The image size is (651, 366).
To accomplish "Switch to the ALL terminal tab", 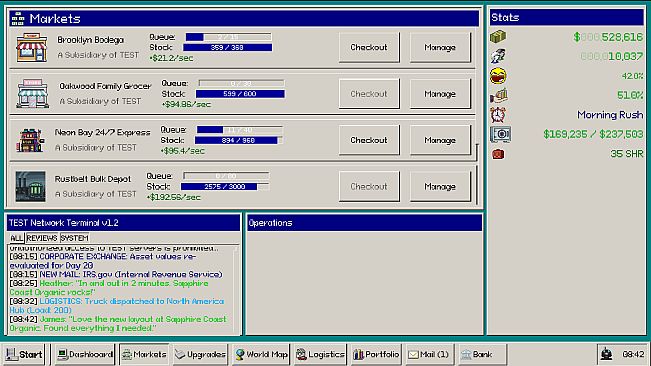I will click(x=17, y=238).
